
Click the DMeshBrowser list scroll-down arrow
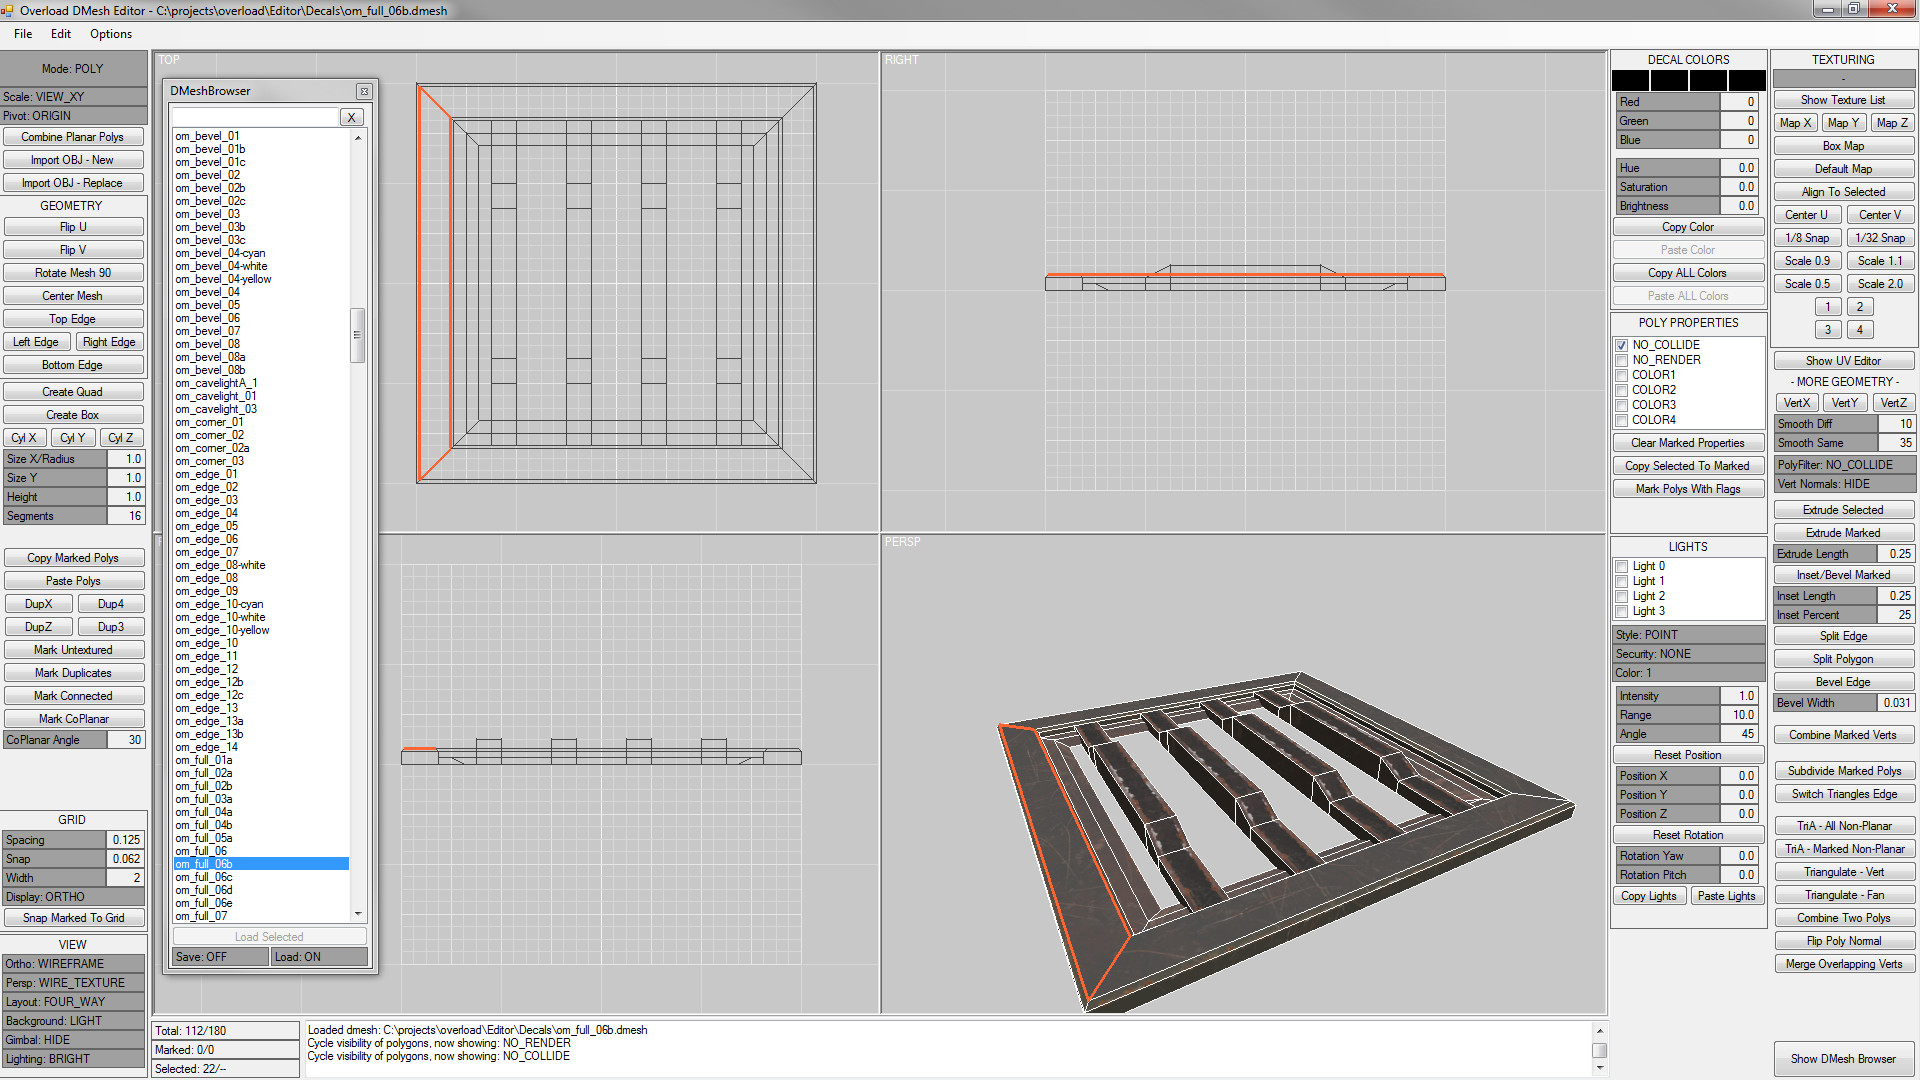(358, 914)
